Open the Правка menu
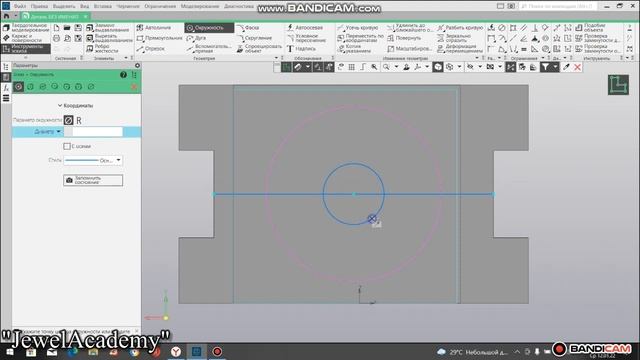This screenshot has width=640, height=360. 39,6
